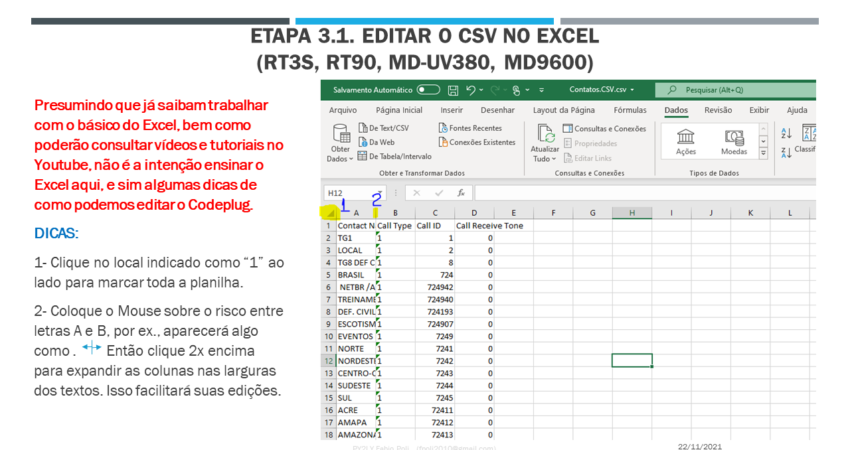Viewport: 850px width, 450px height.
Task: Click the cell containing 72412
Action: 435,422
